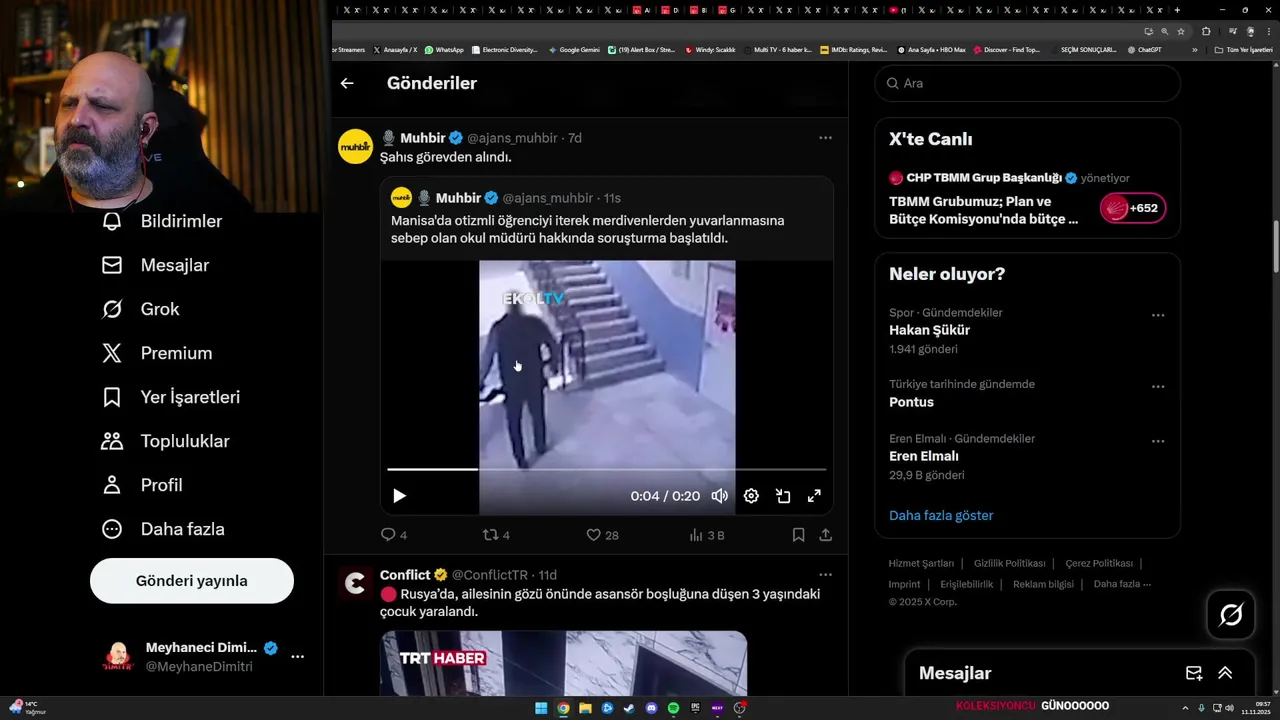
Task: Open options for Pontus trend
Action: coord(1158,387)
